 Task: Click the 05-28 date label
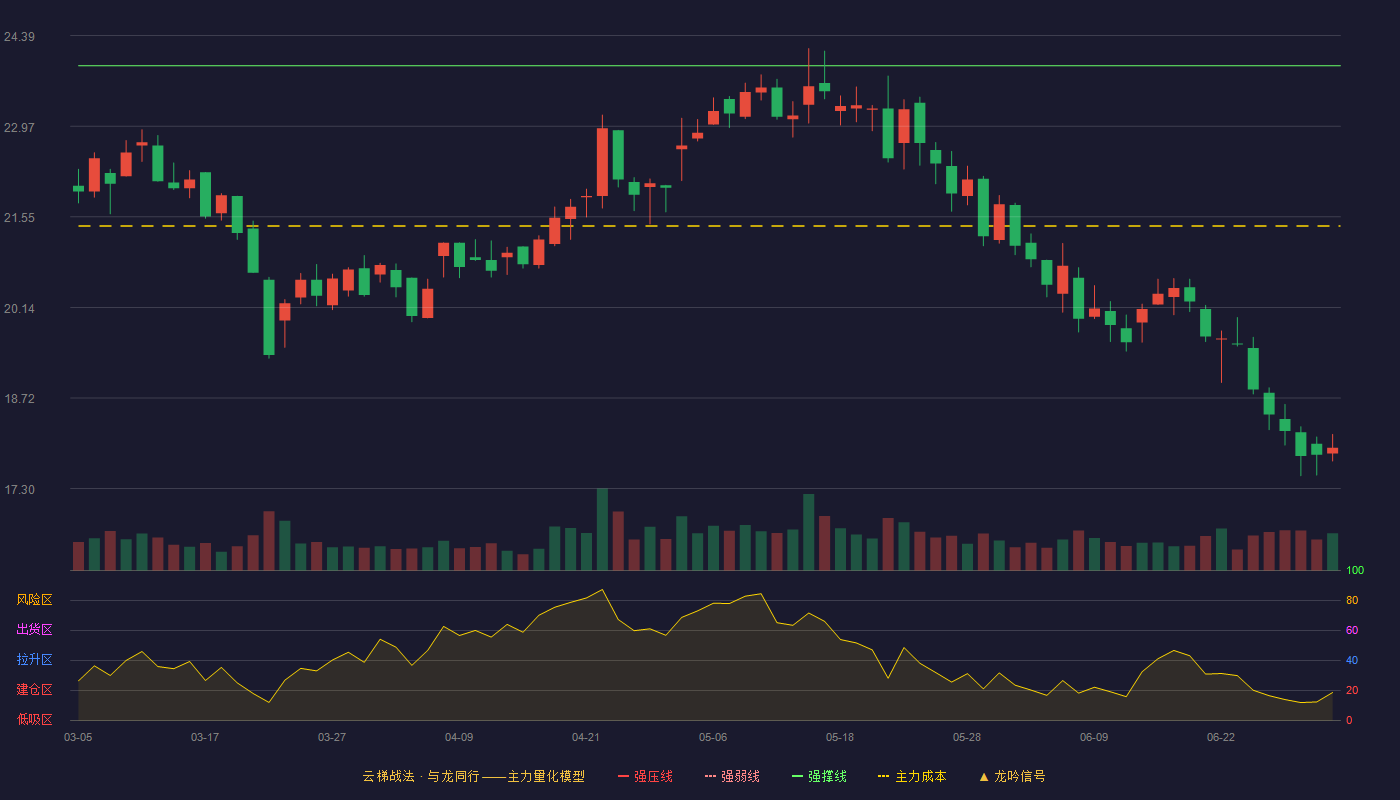coord(967,737)
